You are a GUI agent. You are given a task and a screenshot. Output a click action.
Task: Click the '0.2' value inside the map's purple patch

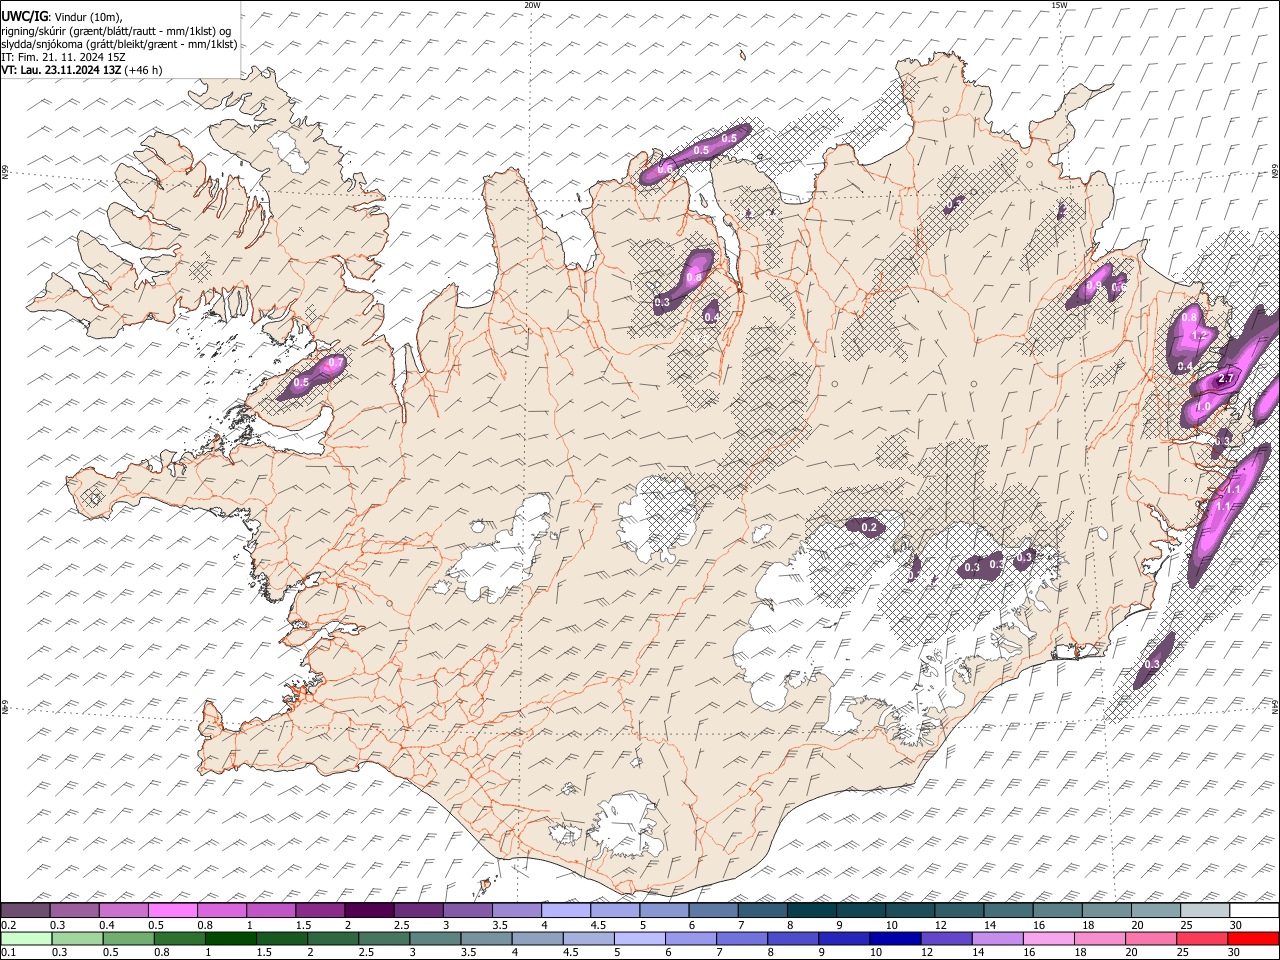click(x=869, y=527)
